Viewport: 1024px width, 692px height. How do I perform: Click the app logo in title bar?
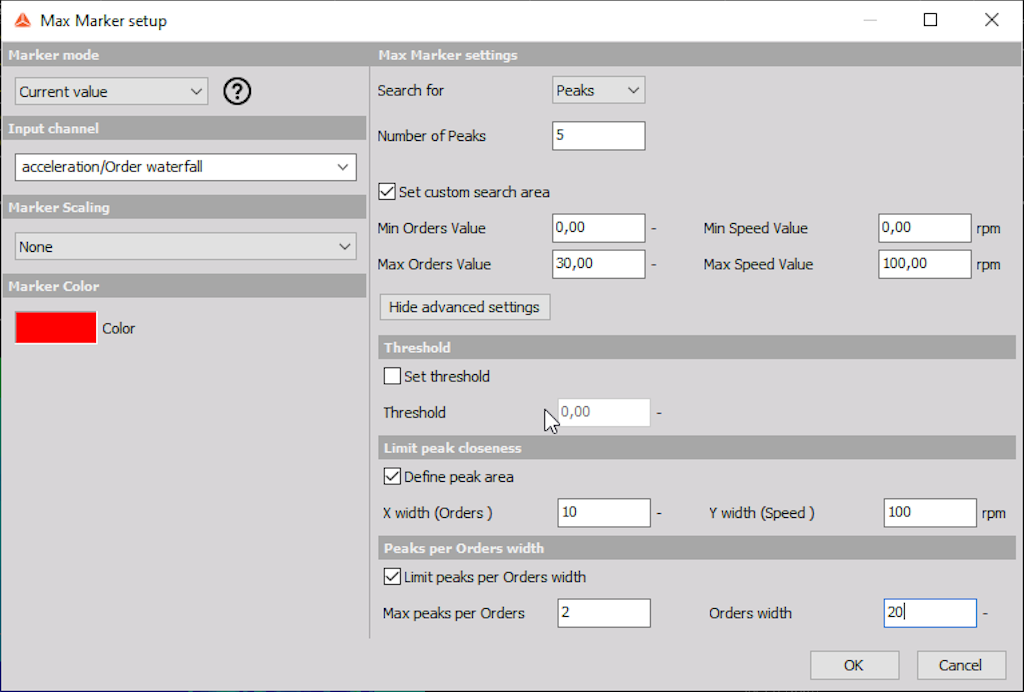[23, 21]
